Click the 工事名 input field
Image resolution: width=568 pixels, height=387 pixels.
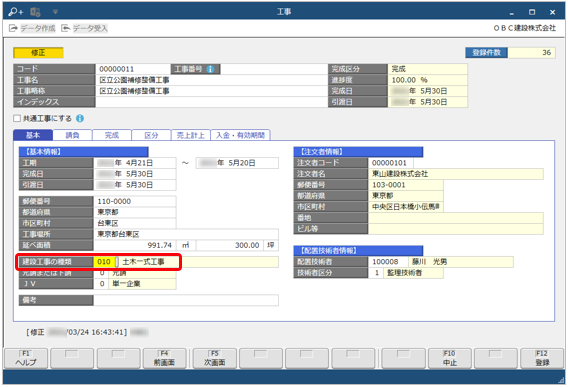click(212, 80)
